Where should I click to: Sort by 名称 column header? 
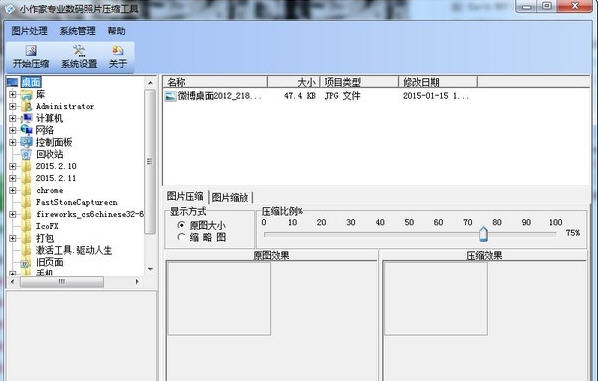(x=215, y=82)
